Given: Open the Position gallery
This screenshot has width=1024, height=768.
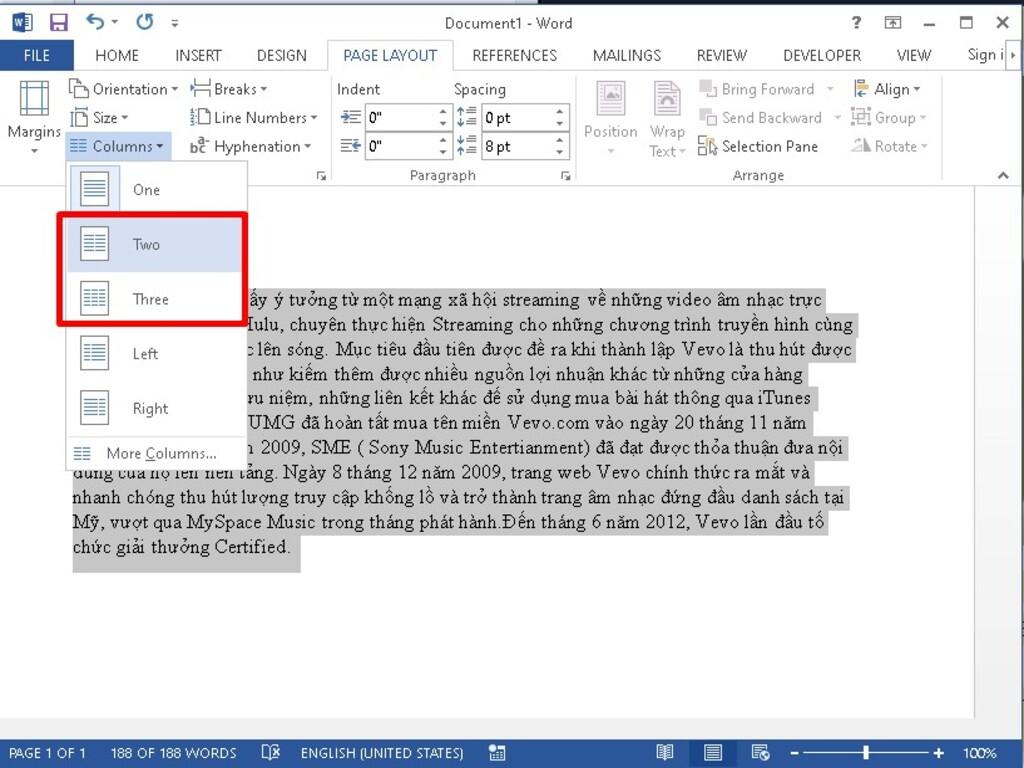Looking at the screenshot, I should pos(610,120).
